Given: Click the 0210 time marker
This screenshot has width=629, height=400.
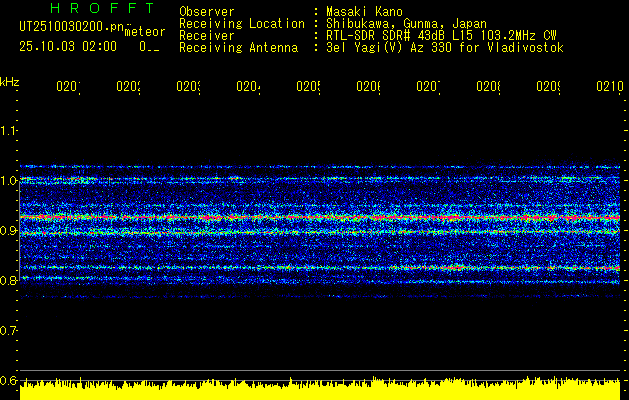Looking at the screenshot, I should (610, 86).
